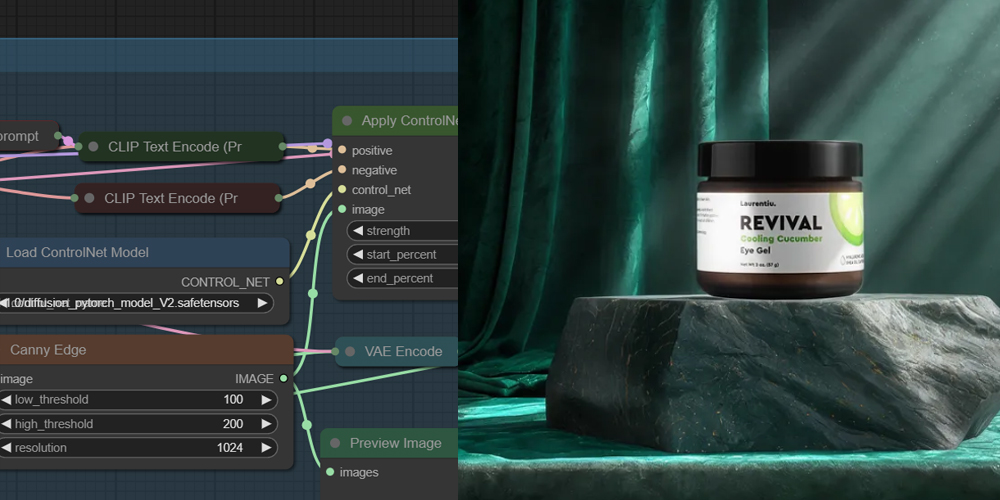Image resolution: width=1000 pixels, height=500 pixels.
Task: Collapse the Apply ControlNet node via its title dot
Action: (x=347, y=121)
